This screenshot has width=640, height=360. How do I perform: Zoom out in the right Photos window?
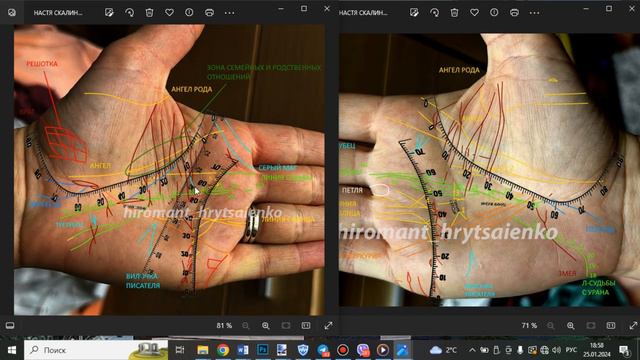point(551,325)
